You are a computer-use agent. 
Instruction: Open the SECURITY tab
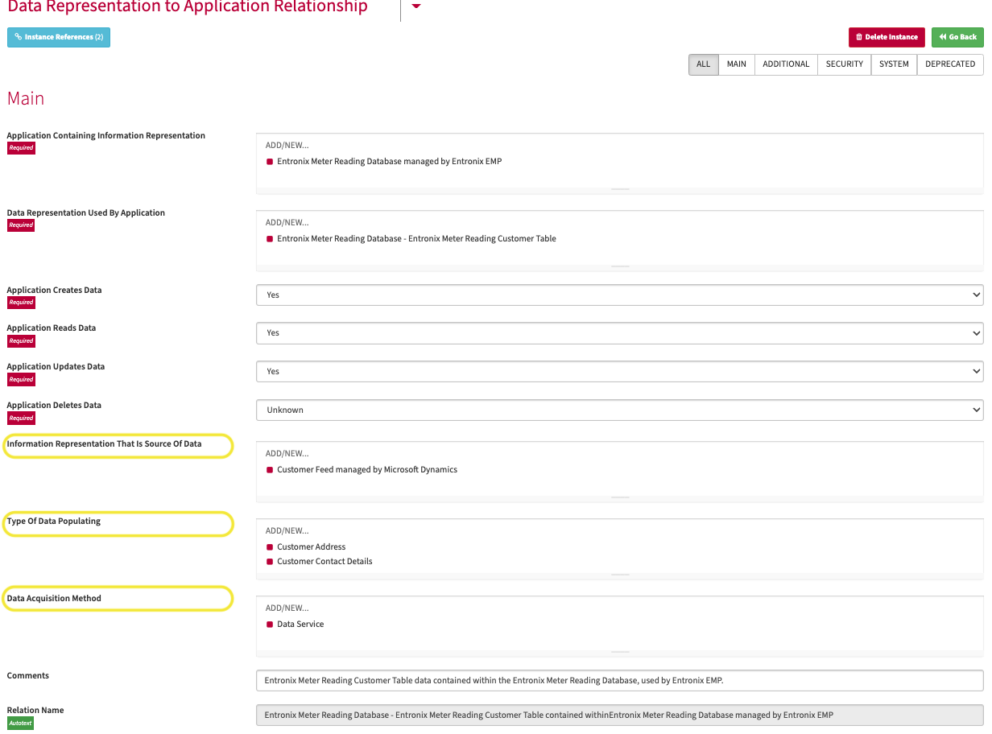[x=844, y=64]
